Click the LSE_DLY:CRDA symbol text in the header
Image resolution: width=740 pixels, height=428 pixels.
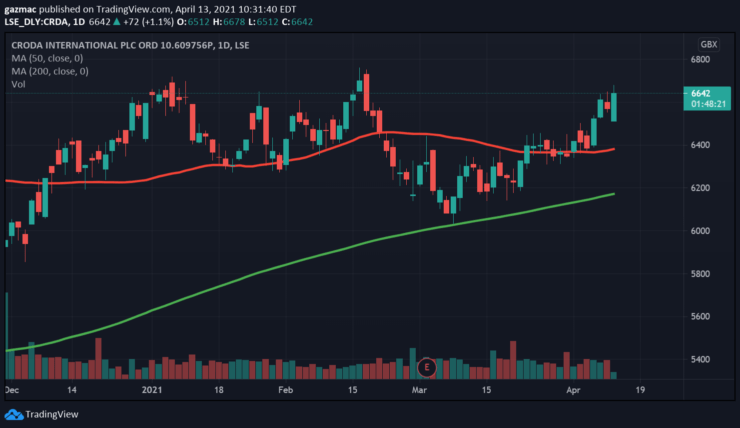click(36, 22)
